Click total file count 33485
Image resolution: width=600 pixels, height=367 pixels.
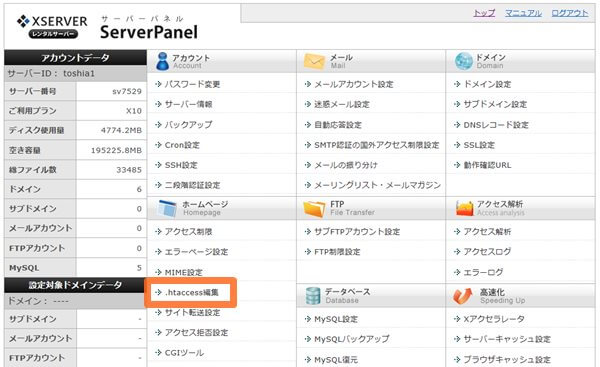tap(129, 170)
